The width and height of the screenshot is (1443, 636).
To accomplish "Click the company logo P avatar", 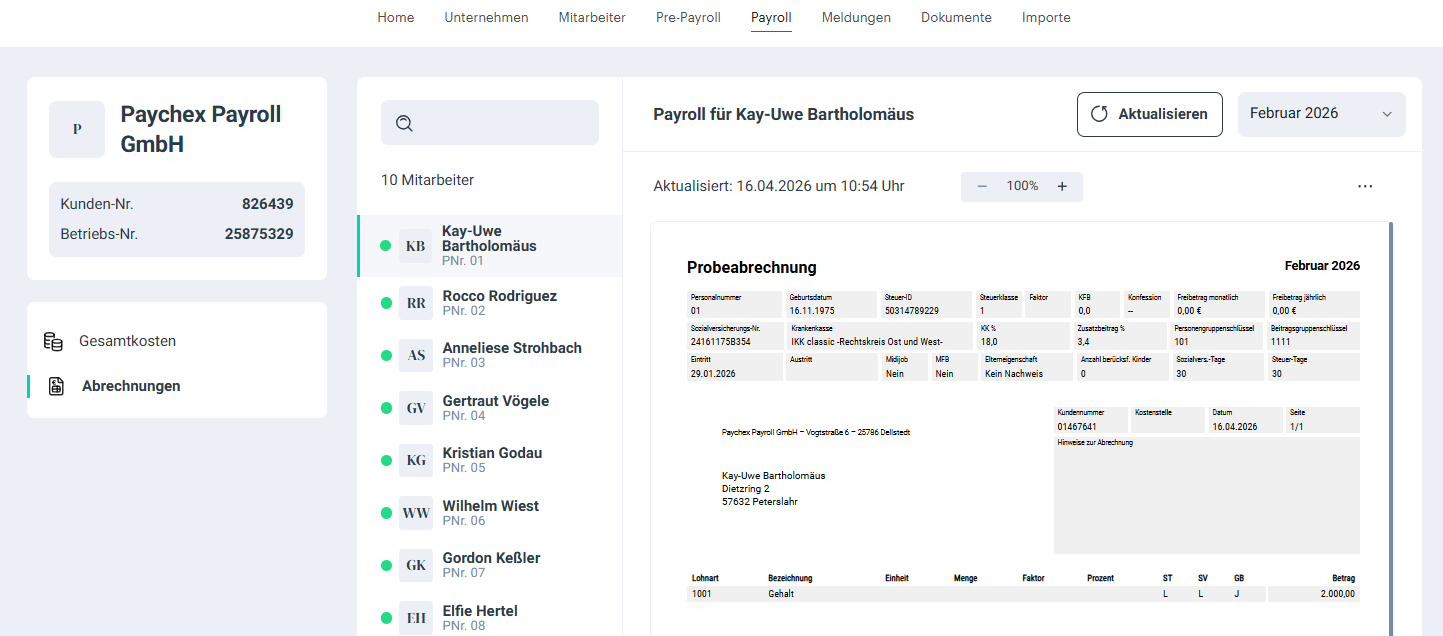I will pyautogui.click(x=77, y=130).
